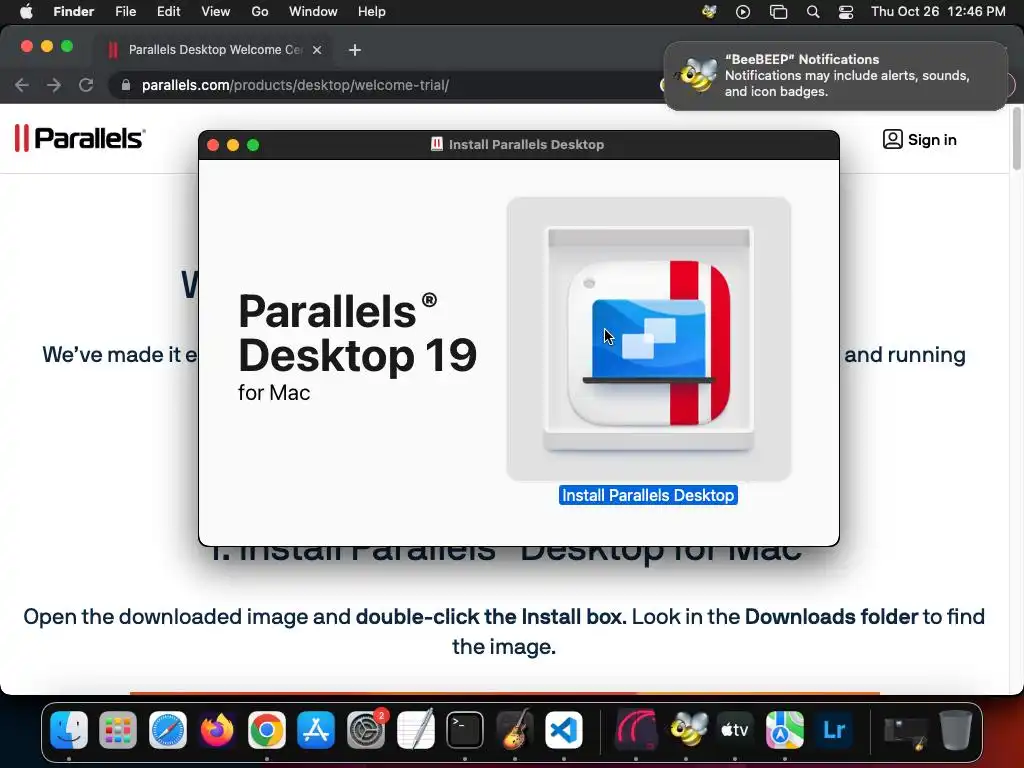Click the date and time in menu bar
This screenshot has height=768, width=1024.
(938, 12)
